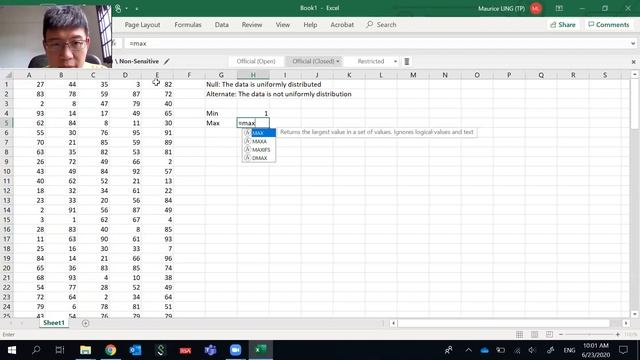Click the Null hypothesis text cell

264,84
